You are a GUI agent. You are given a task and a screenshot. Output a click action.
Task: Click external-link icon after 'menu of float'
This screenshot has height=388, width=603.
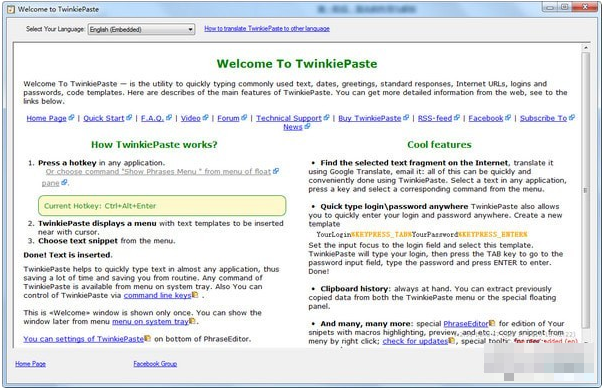pyautogui.click(x=276, y=171)
